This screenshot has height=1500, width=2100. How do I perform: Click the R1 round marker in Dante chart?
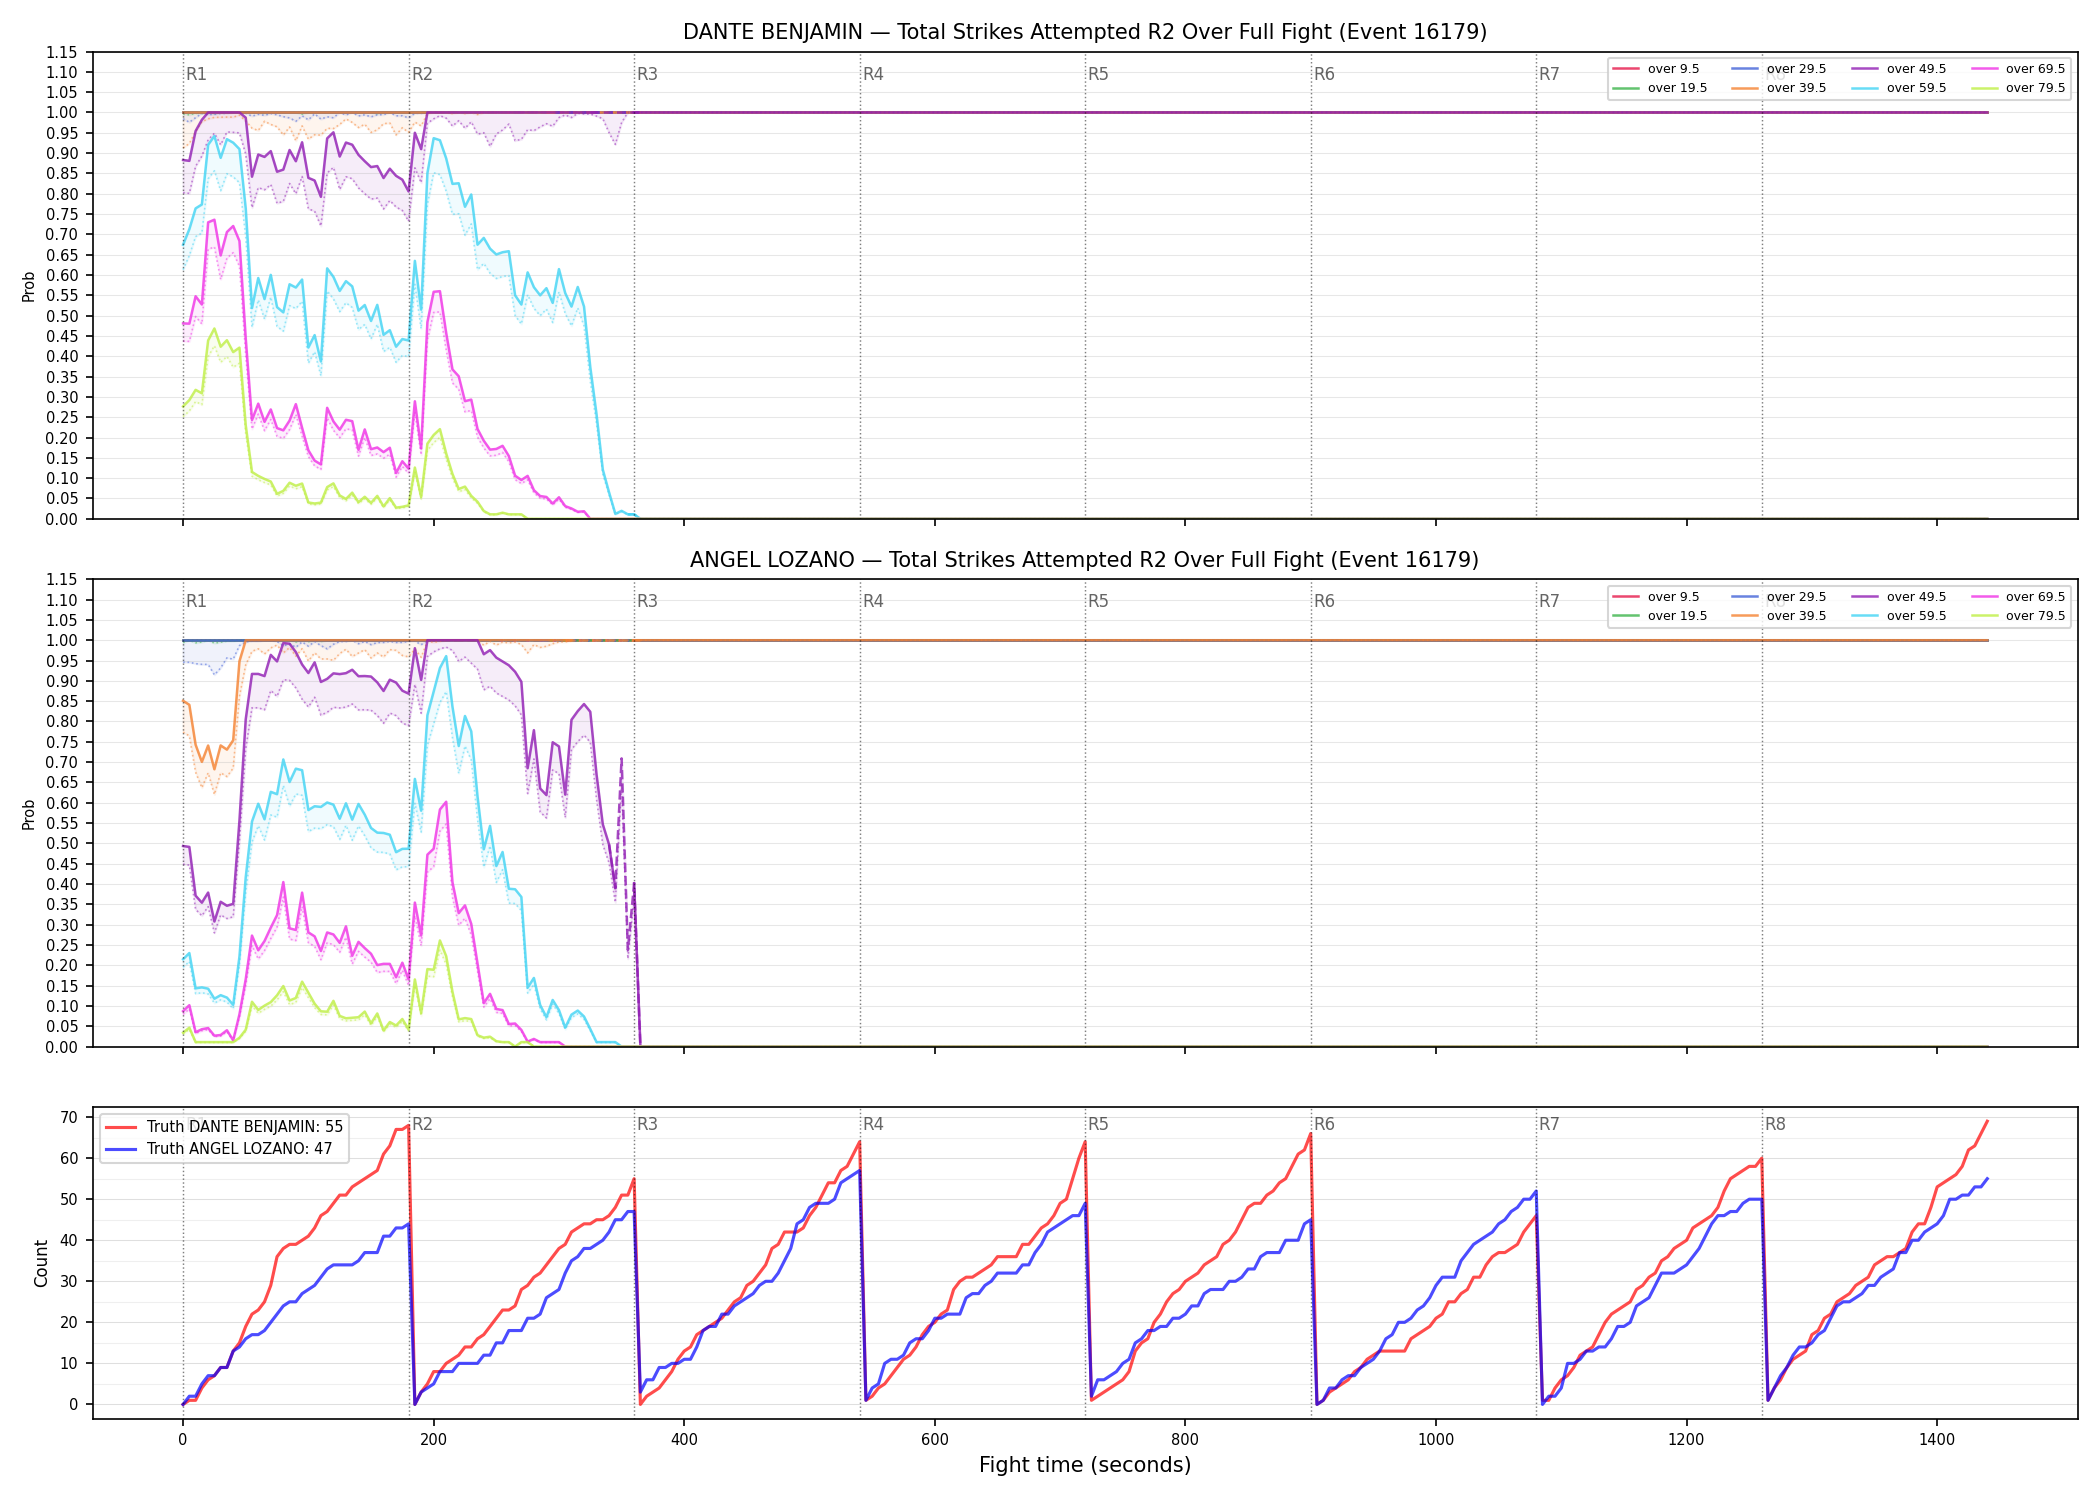pyautogui.click(x=196, y=74)
